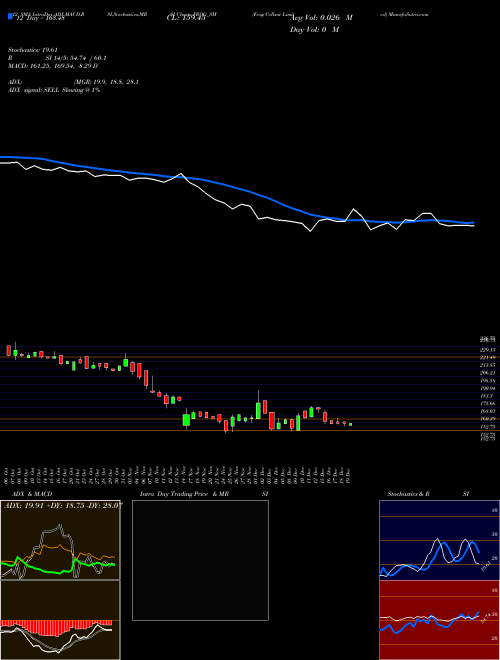Screen dimensions: 500x660
Task: Click the 'Avg Vol: 0.026 M' label
Action: (321, 18)
